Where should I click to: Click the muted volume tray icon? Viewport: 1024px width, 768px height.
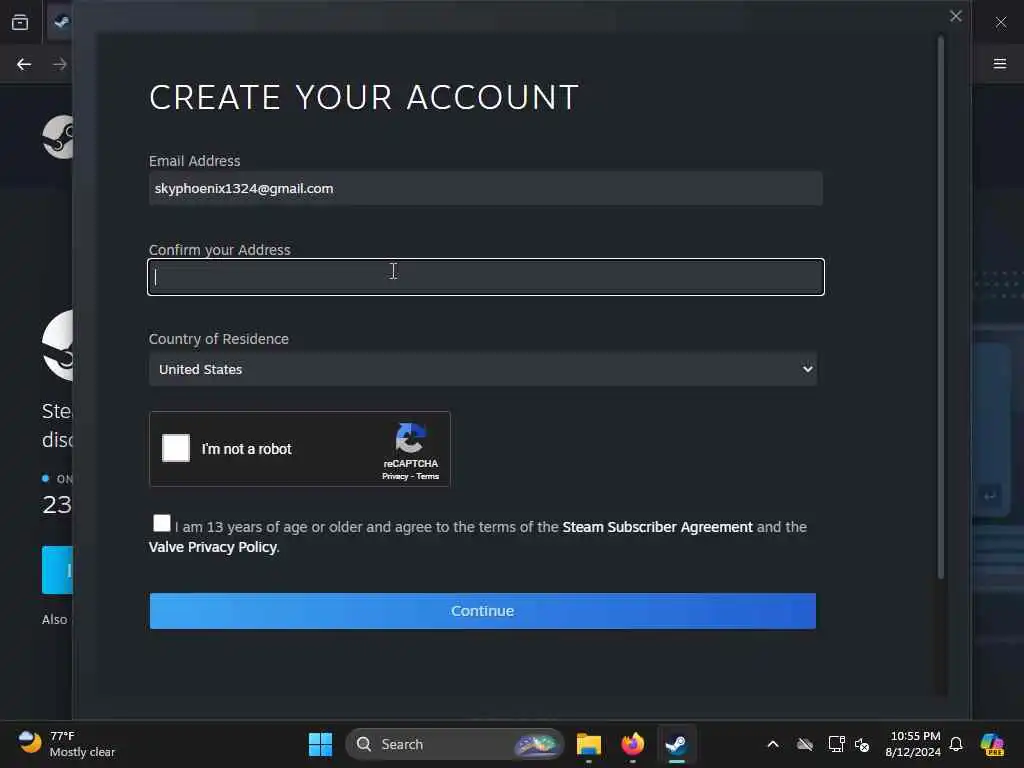862,744
